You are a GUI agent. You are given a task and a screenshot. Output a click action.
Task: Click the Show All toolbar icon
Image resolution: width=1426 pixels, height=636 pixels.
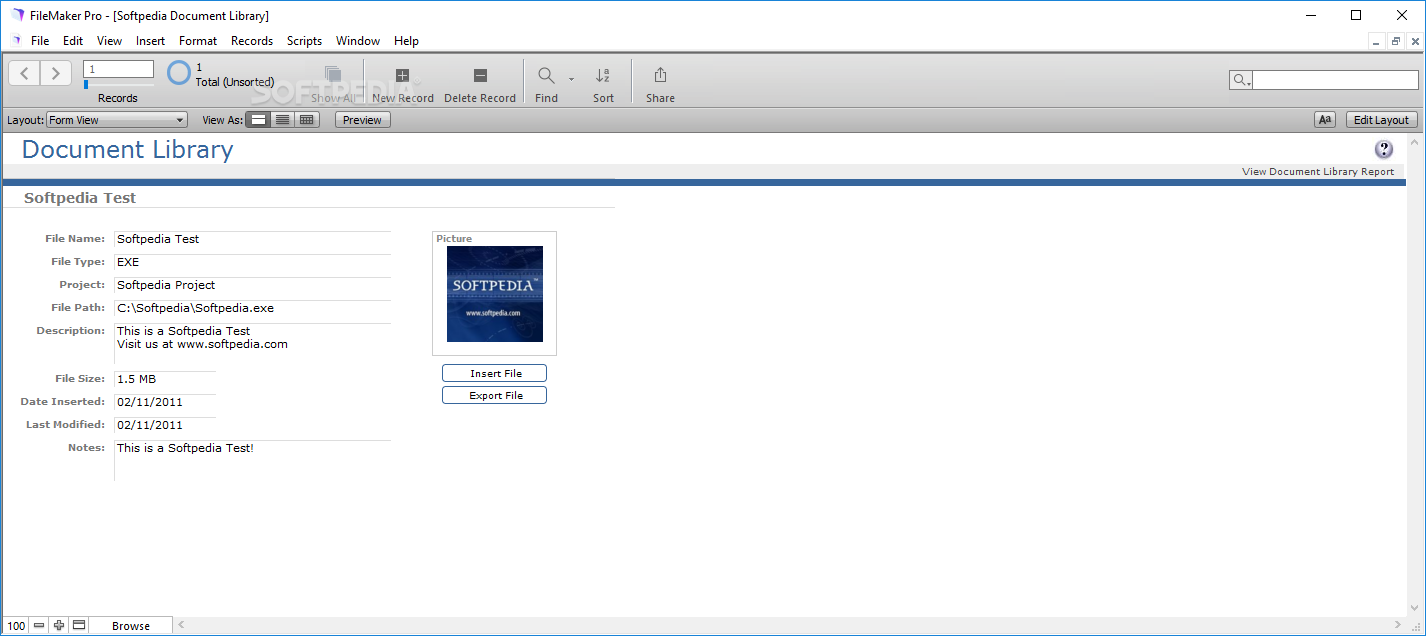(333, 75)
